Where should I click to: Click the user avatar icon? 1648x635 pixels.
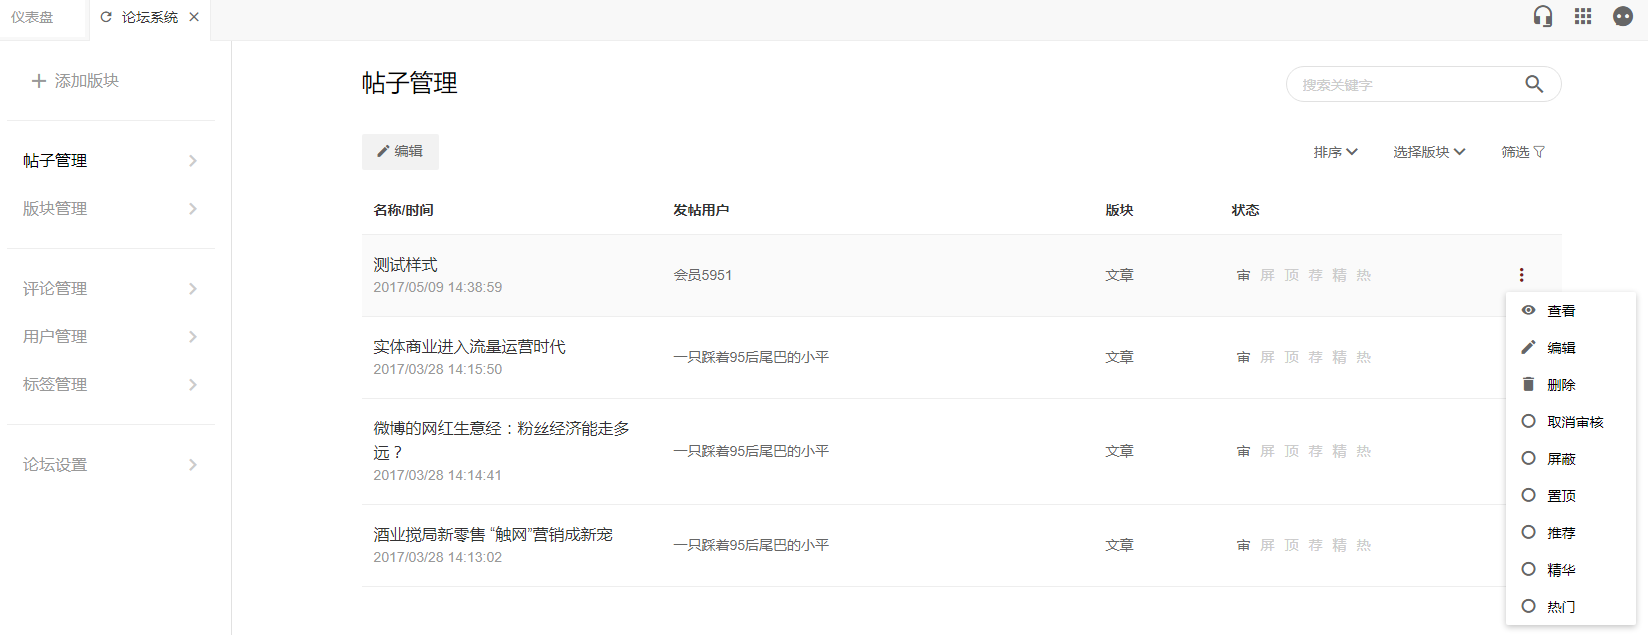coord(1623,17)
